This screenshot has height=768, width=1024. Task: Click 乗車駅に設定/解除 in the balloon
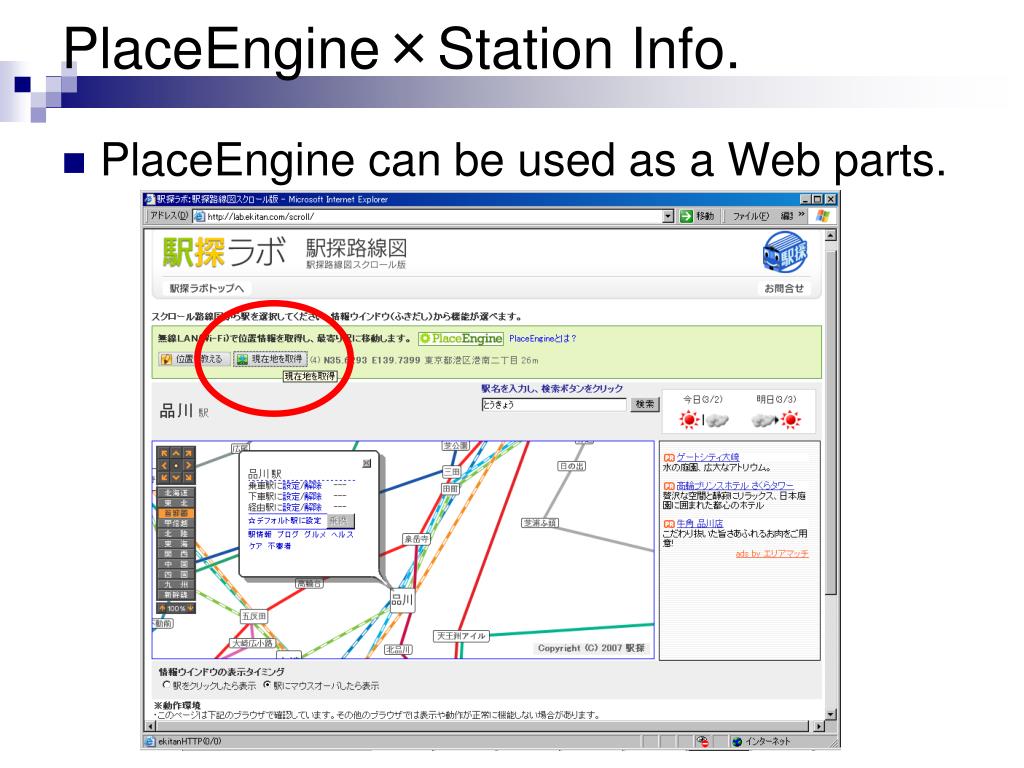click(285, 485)
